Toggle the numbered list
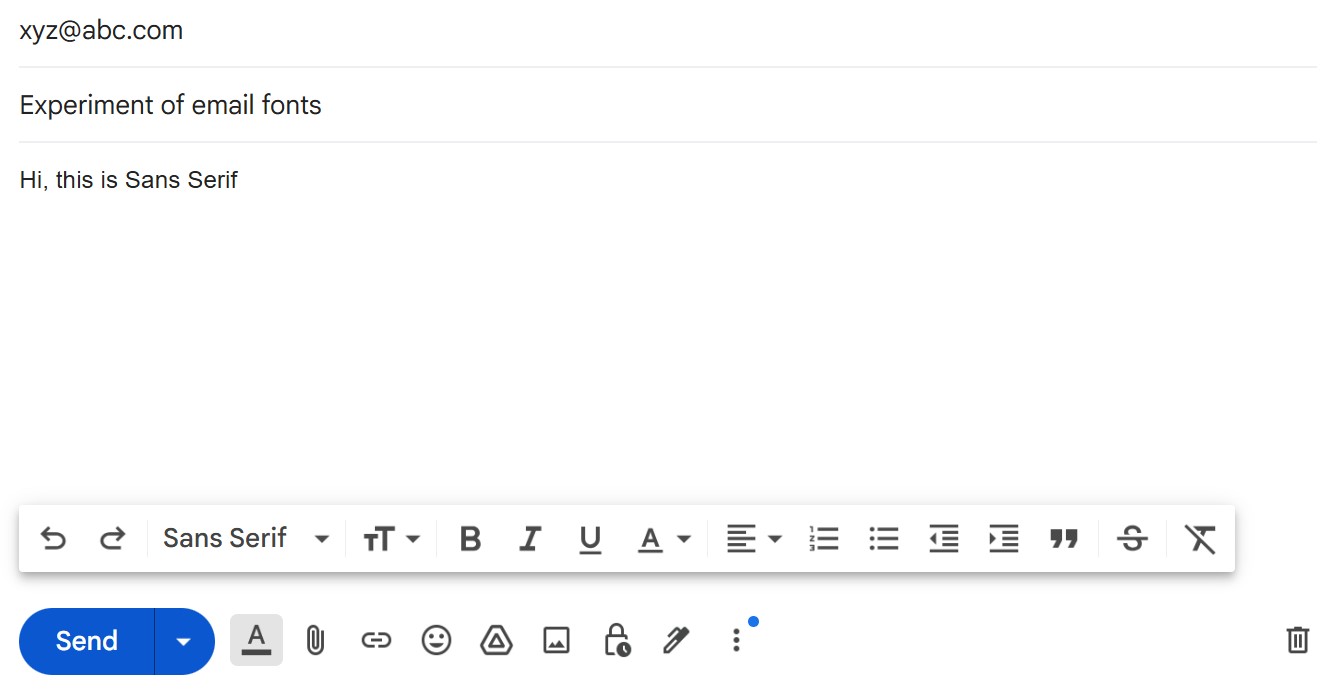The image size is (1332, 692). pos(824,538)
